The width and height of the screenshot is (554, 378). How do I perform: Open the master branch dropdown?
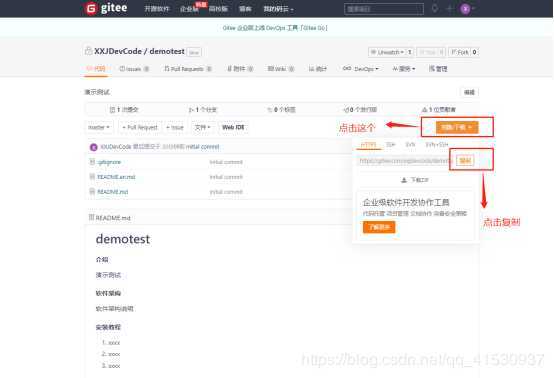(99, 127)
